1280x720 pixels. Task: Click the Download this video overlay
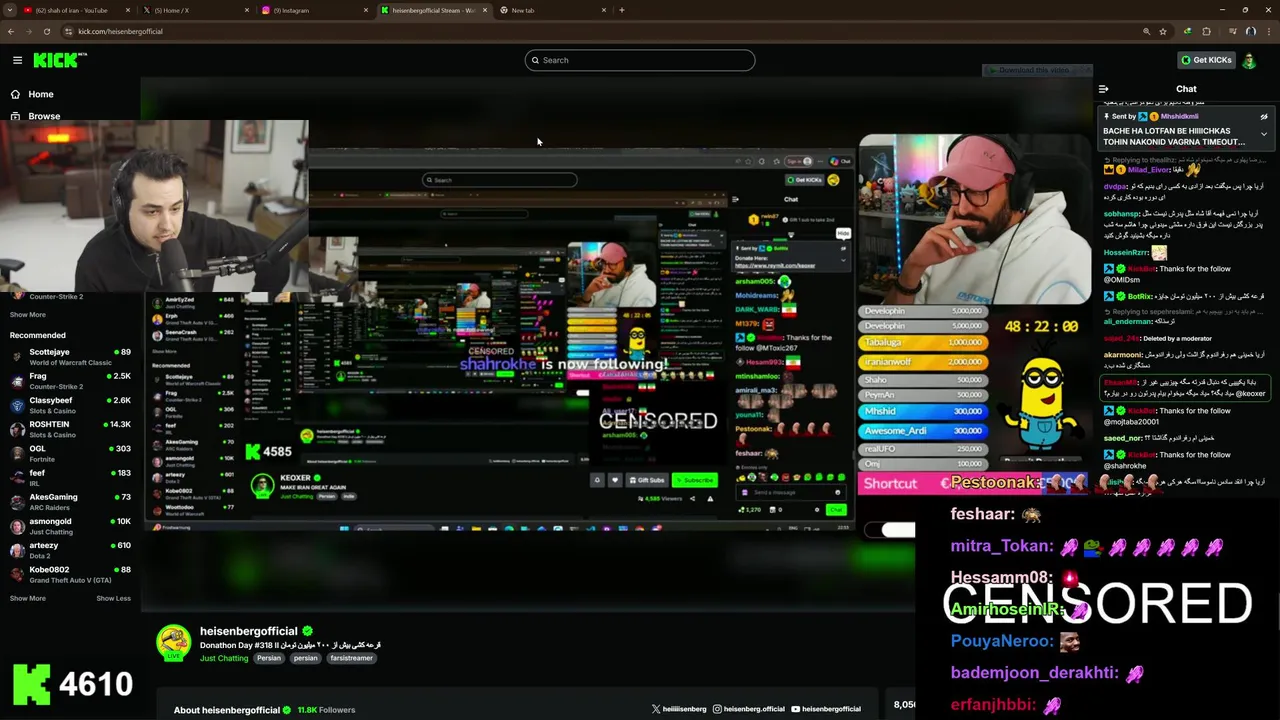1037,70
